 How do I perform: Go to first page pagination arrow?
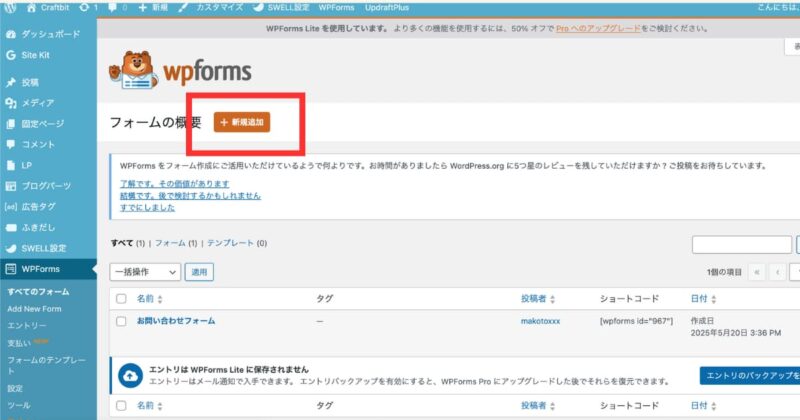click(x=757, y=272)
